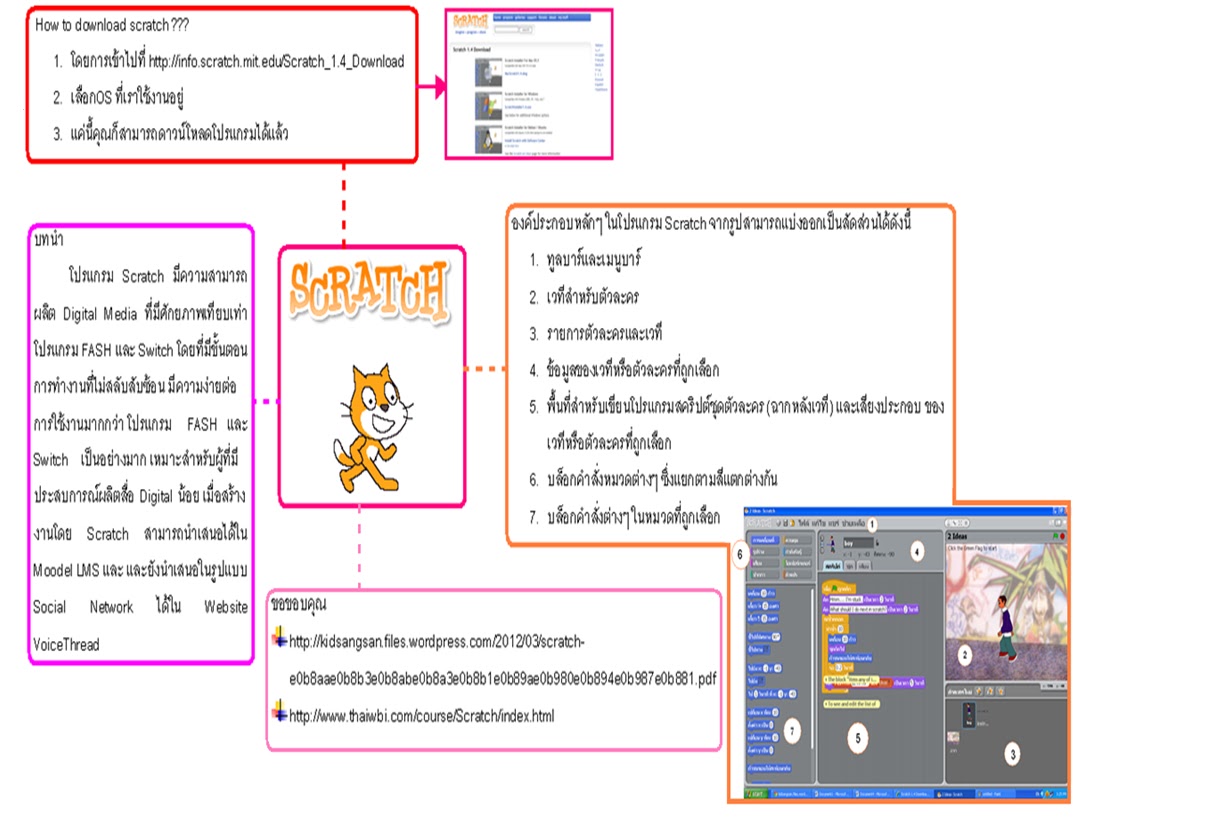Click the boy sprite thumbnail in sprite list
The width and height of the screenshot is (1218, 817).
click(969, 715)
